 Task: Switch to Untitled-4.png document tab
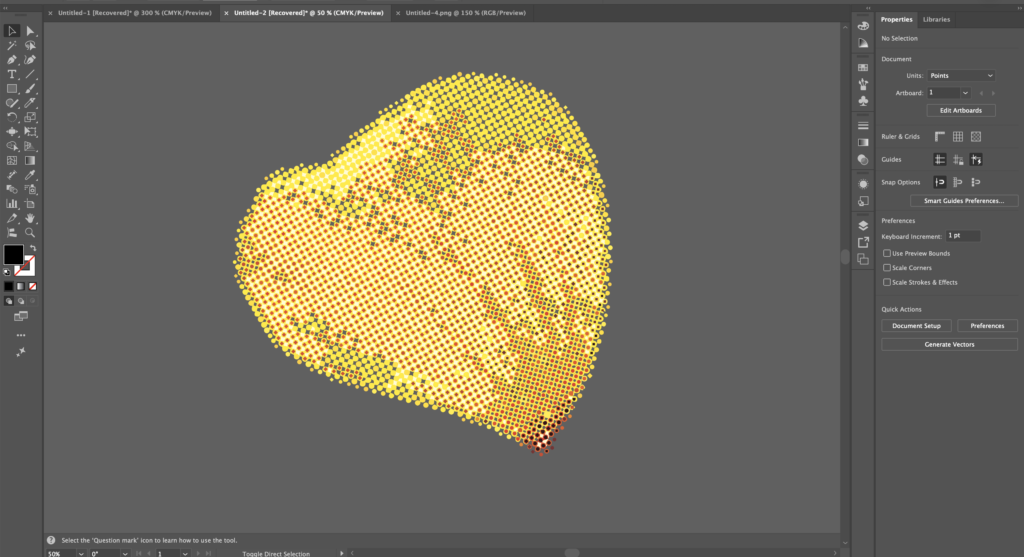(x=458, y=13)
